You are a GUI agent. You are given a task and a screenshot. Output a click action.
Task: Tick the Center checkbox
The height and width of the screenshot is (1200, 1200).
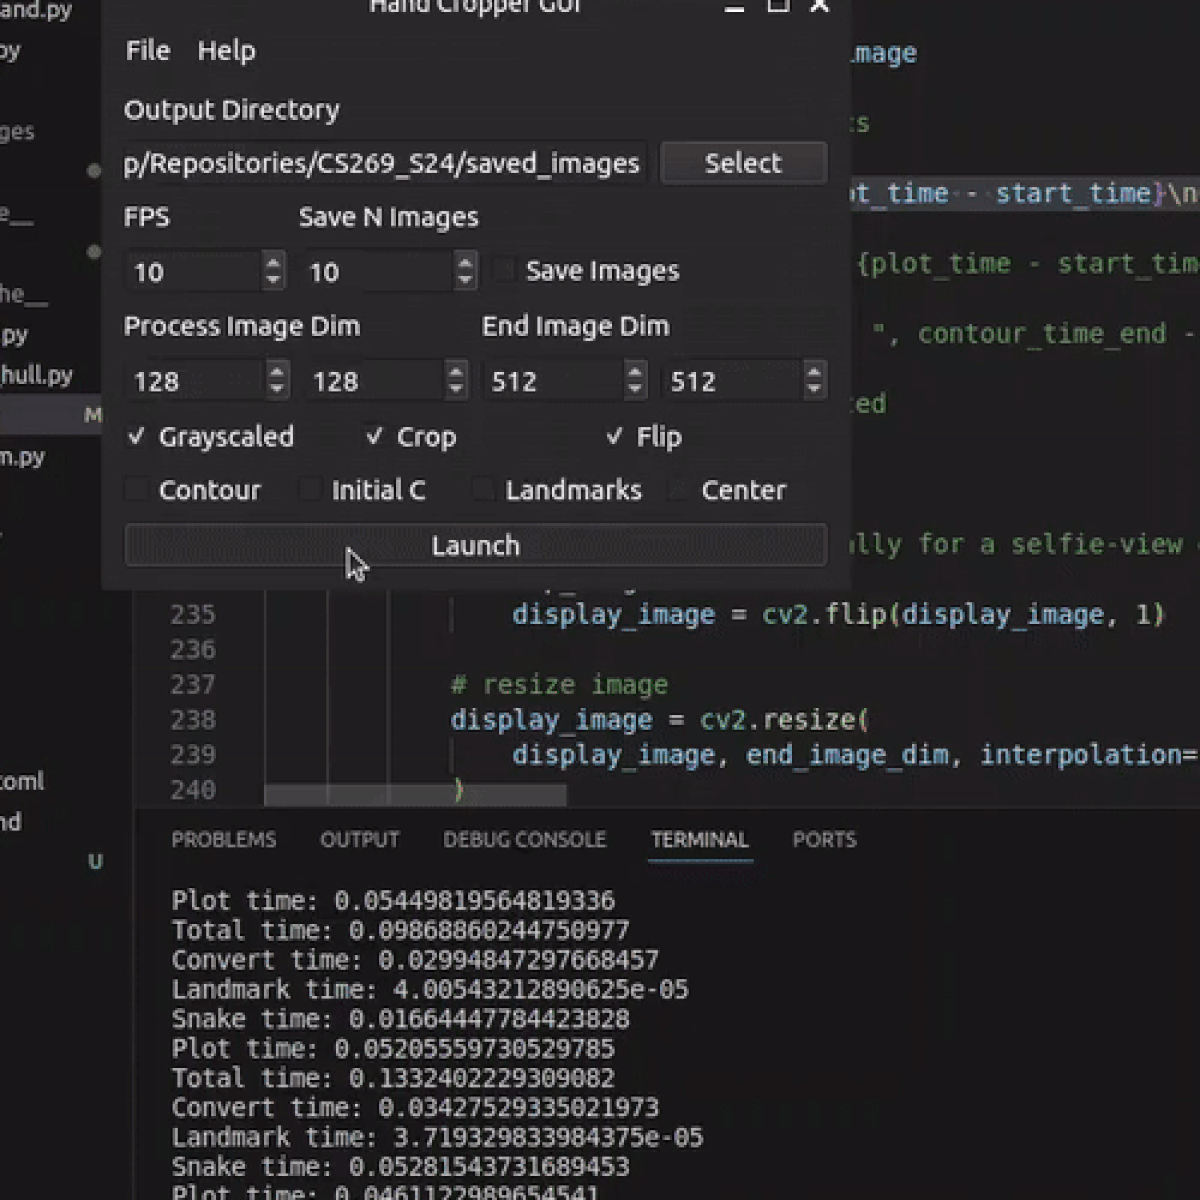(680, 490)
